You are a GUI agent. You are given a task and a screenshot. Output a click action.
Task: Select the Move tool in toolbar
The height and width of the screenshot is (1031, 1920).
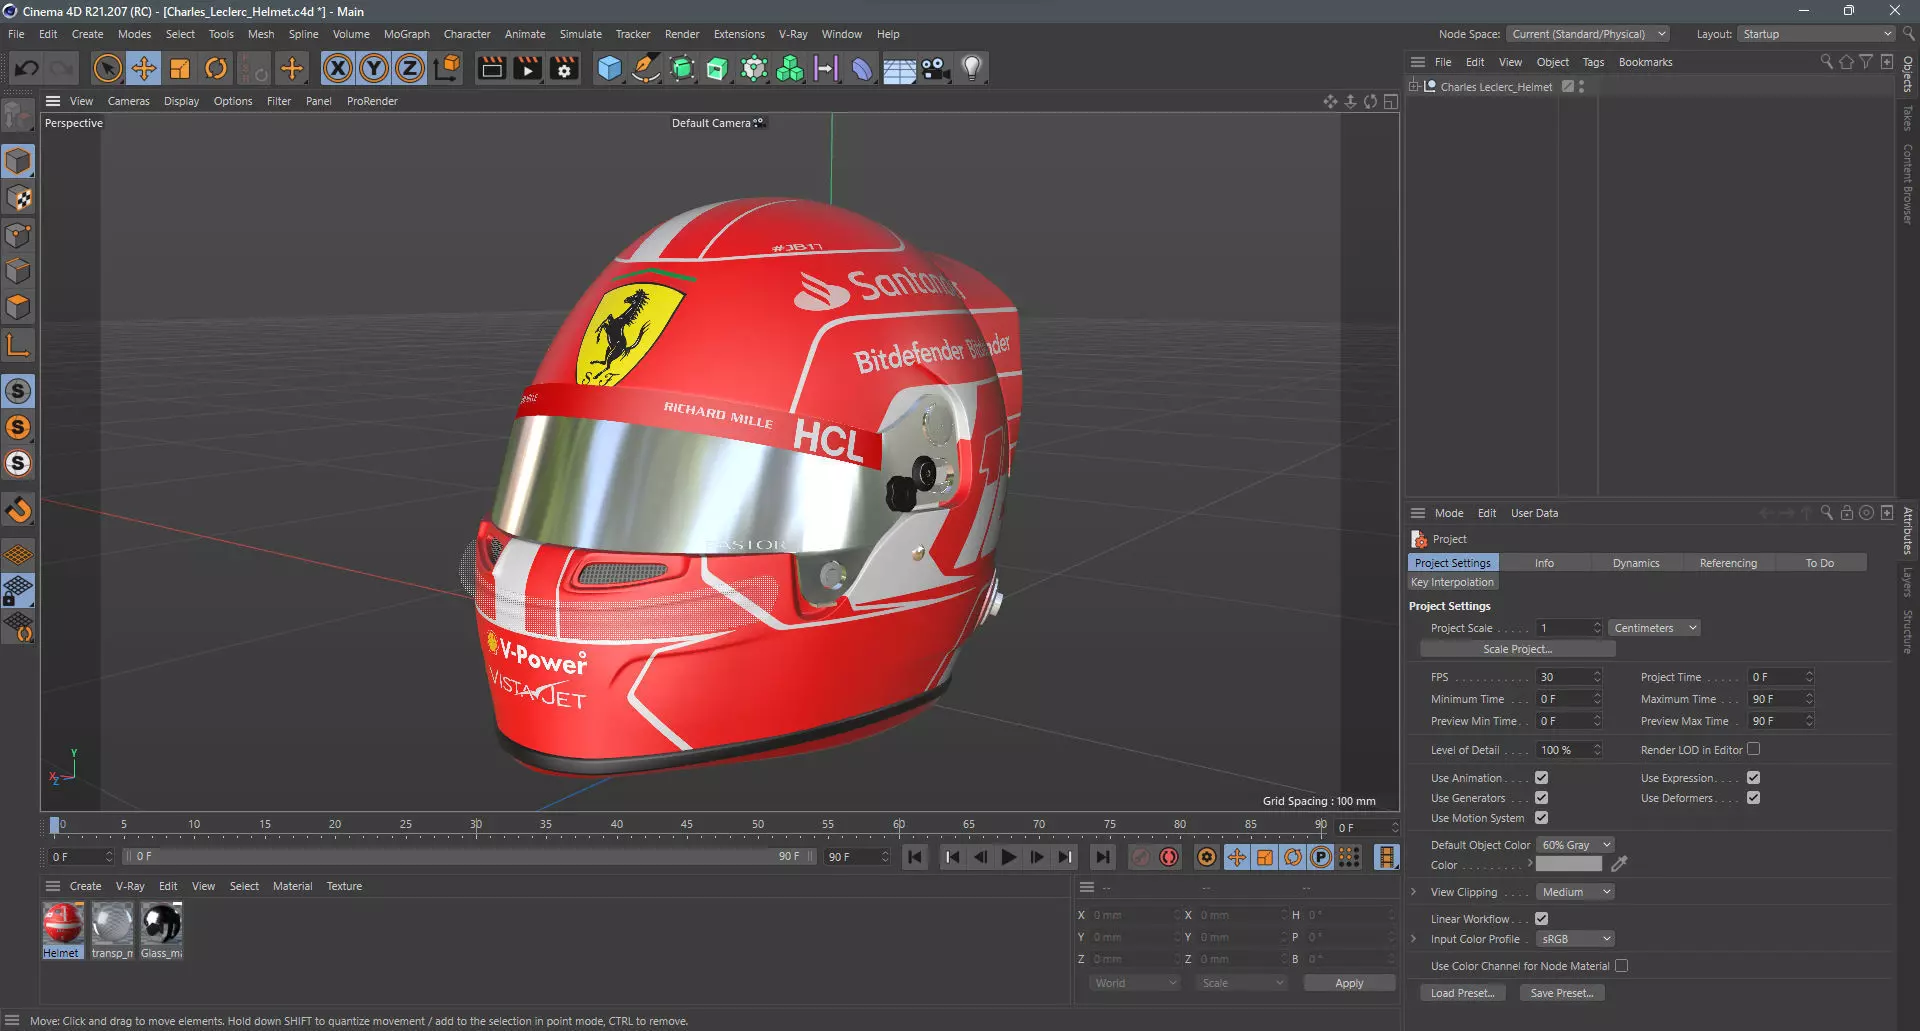(144, 68)
